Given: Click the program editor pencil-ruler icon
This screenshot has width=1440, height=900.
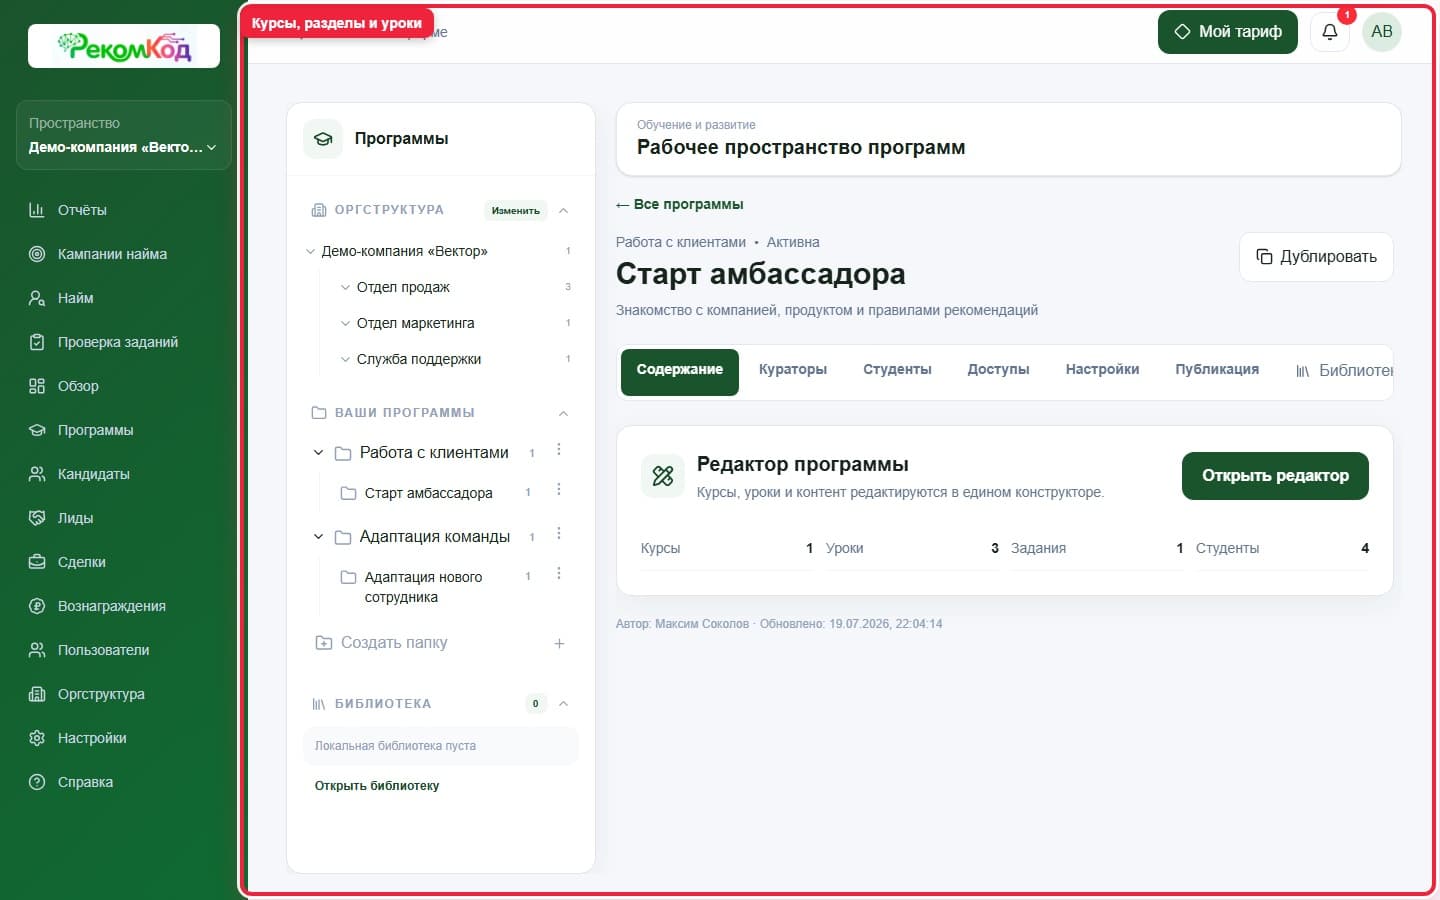Looking at the screenshot, I should [x=662, y=476].
